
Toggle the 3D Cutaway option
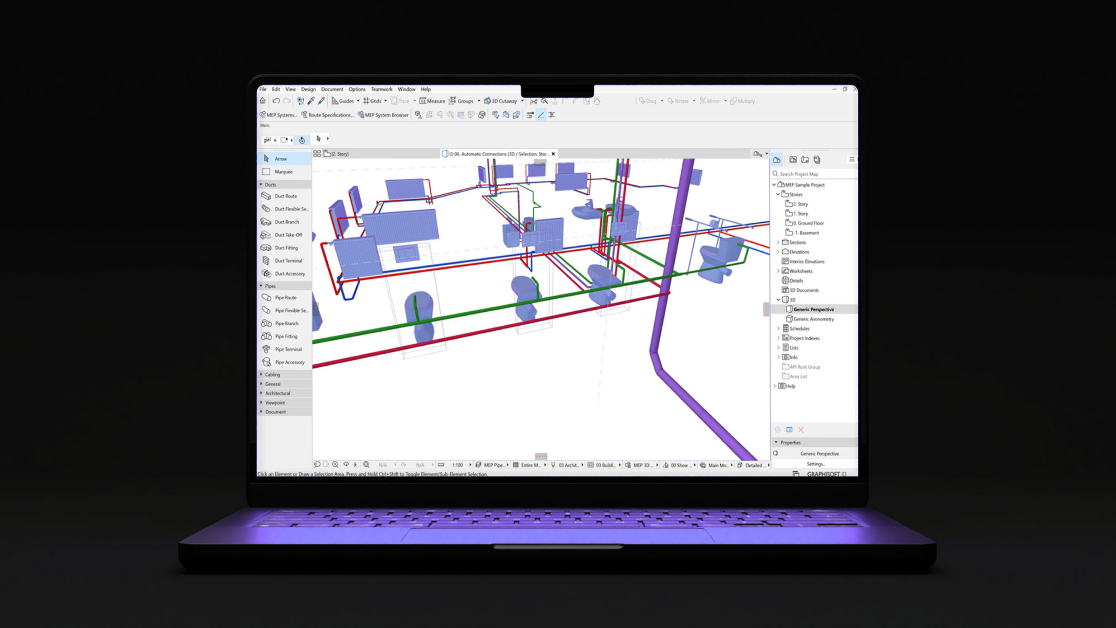(x=502, y=101)
